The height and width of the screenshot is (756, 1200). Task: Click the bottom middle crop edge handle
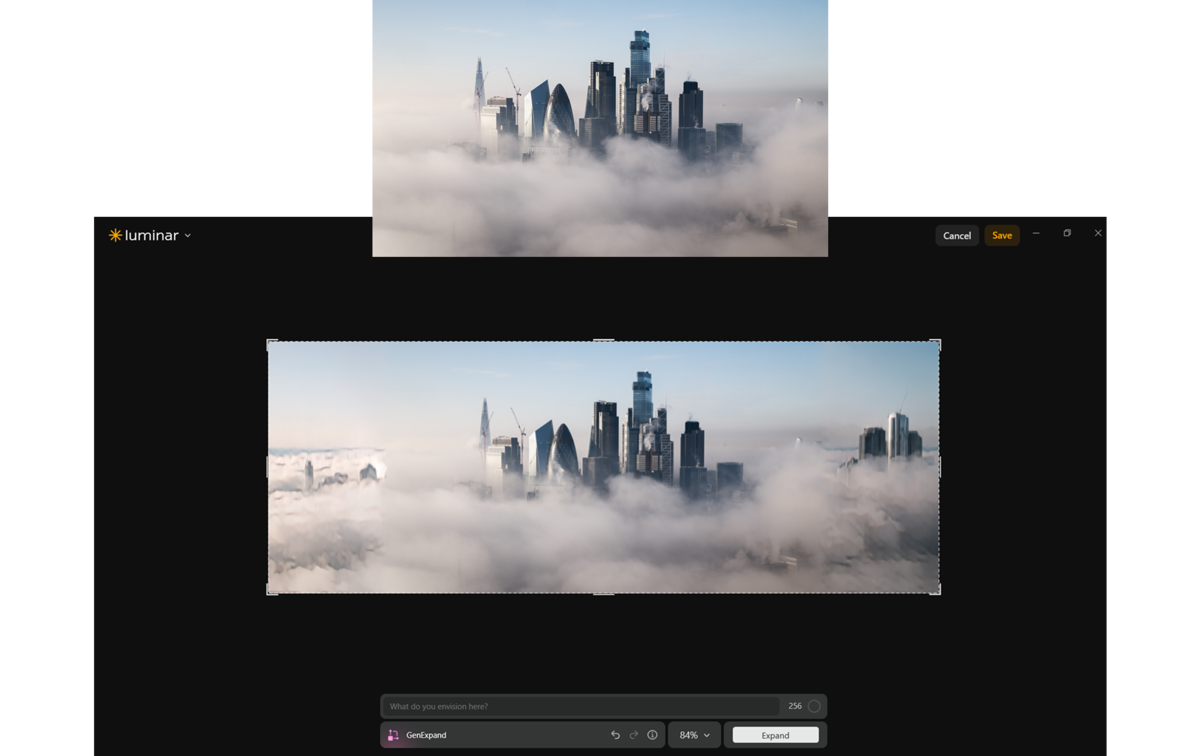(x=603, y=593)
